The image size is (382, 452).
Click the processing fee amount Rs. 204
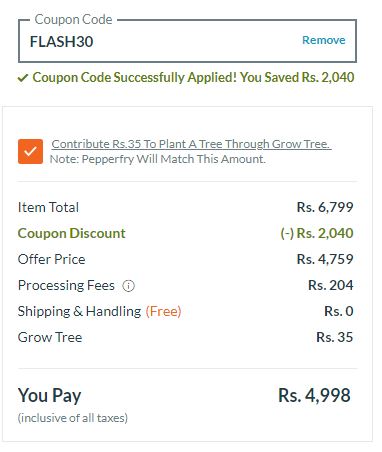[x=331, y=285]
